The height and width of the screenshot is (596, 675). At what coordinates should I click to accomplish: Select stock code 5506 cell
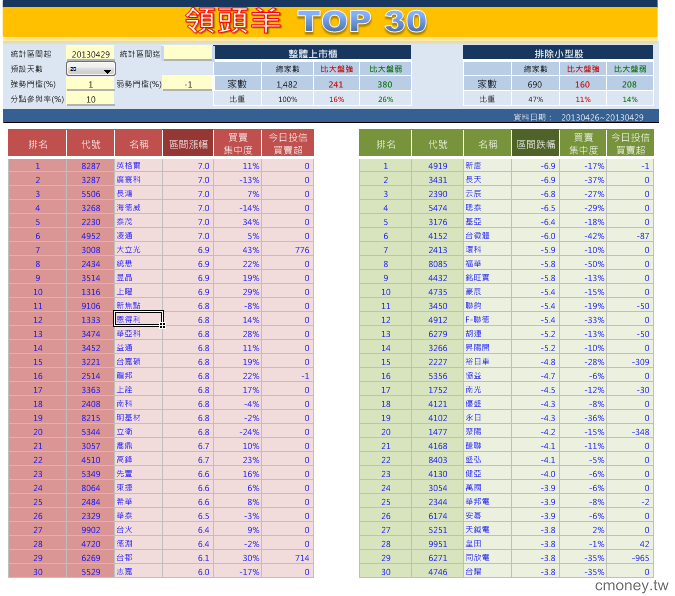coord(90,194)
